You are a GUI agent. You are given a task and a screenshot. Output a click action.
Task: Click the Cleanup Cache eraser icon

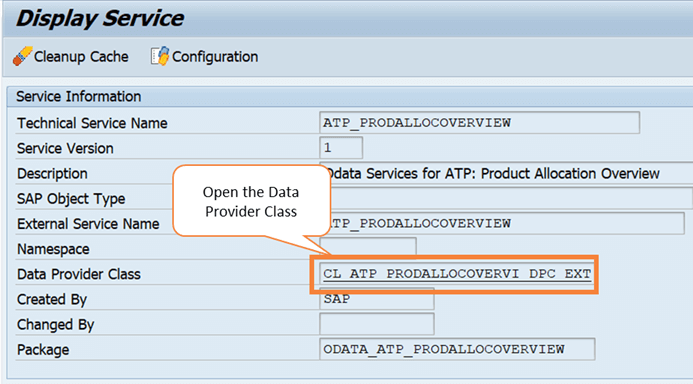click(x=22, y=56)
